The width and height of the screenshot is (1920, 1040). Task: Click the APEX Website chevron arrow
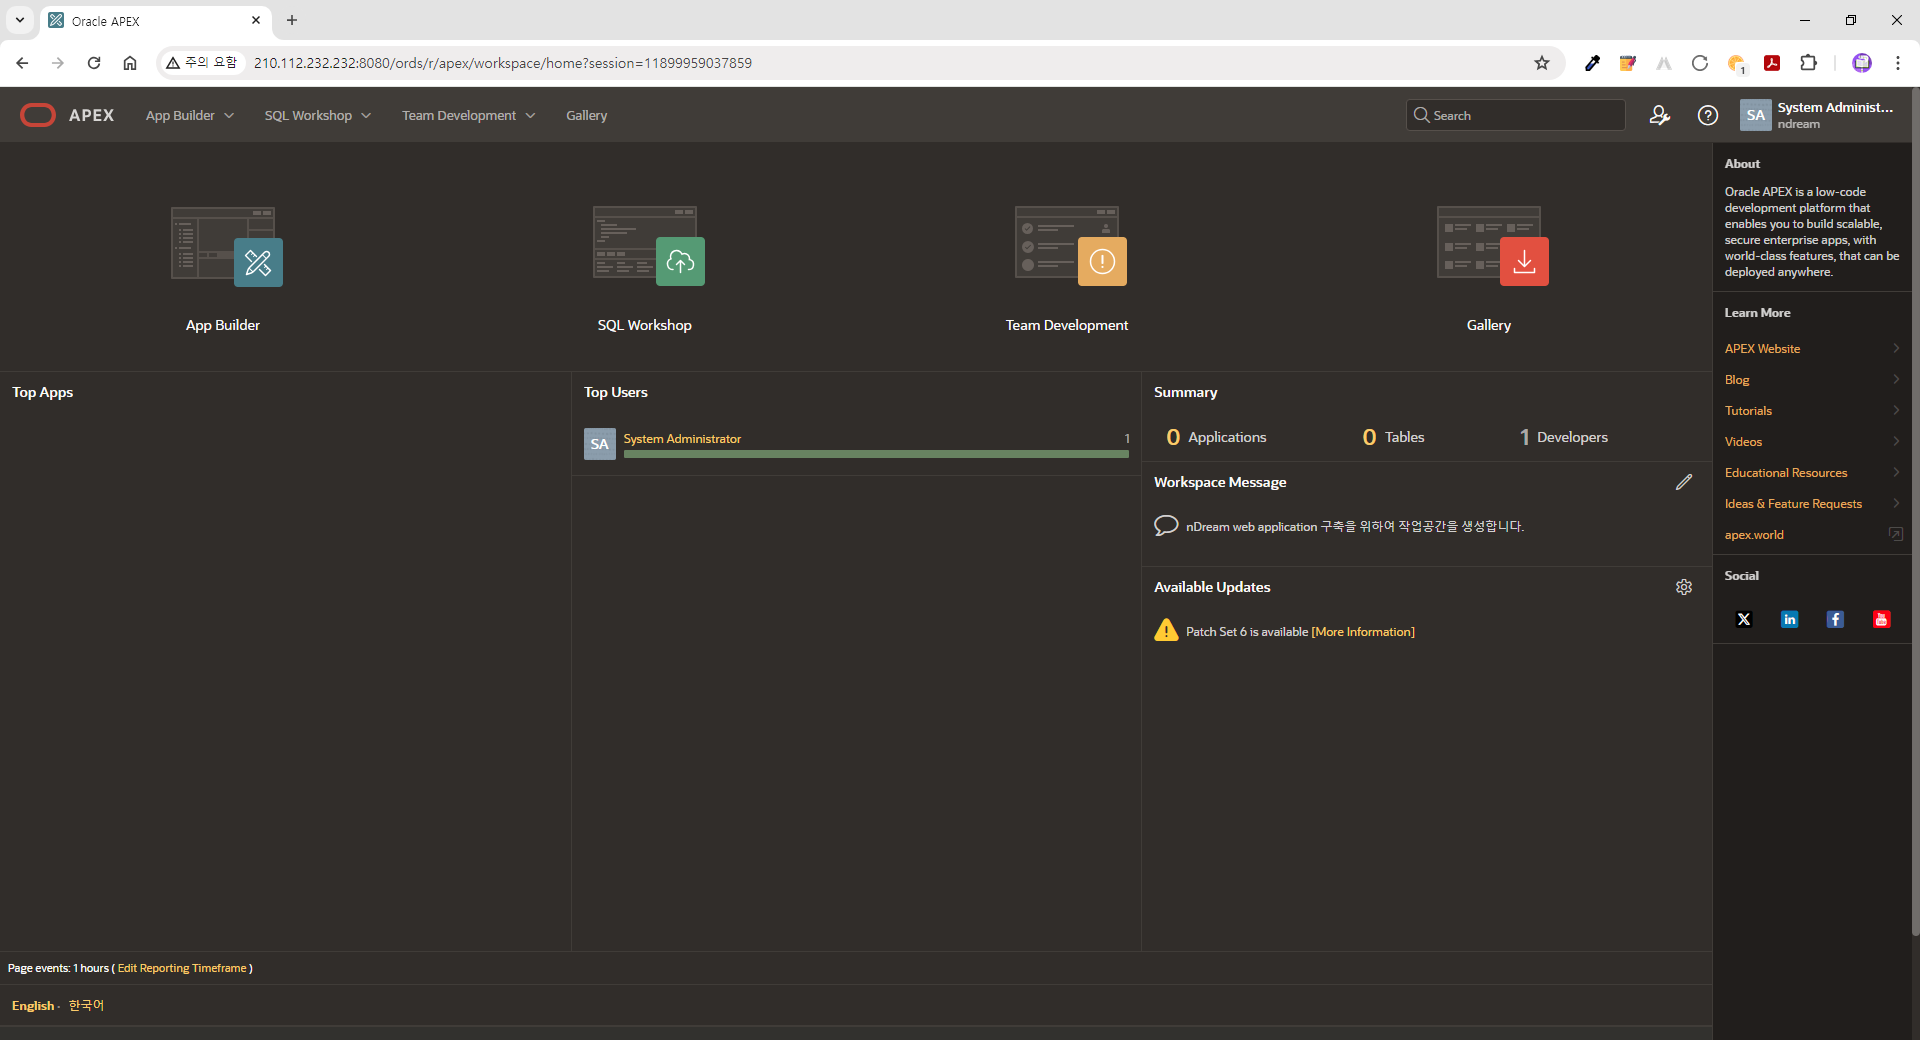(x=1896, y=348)
